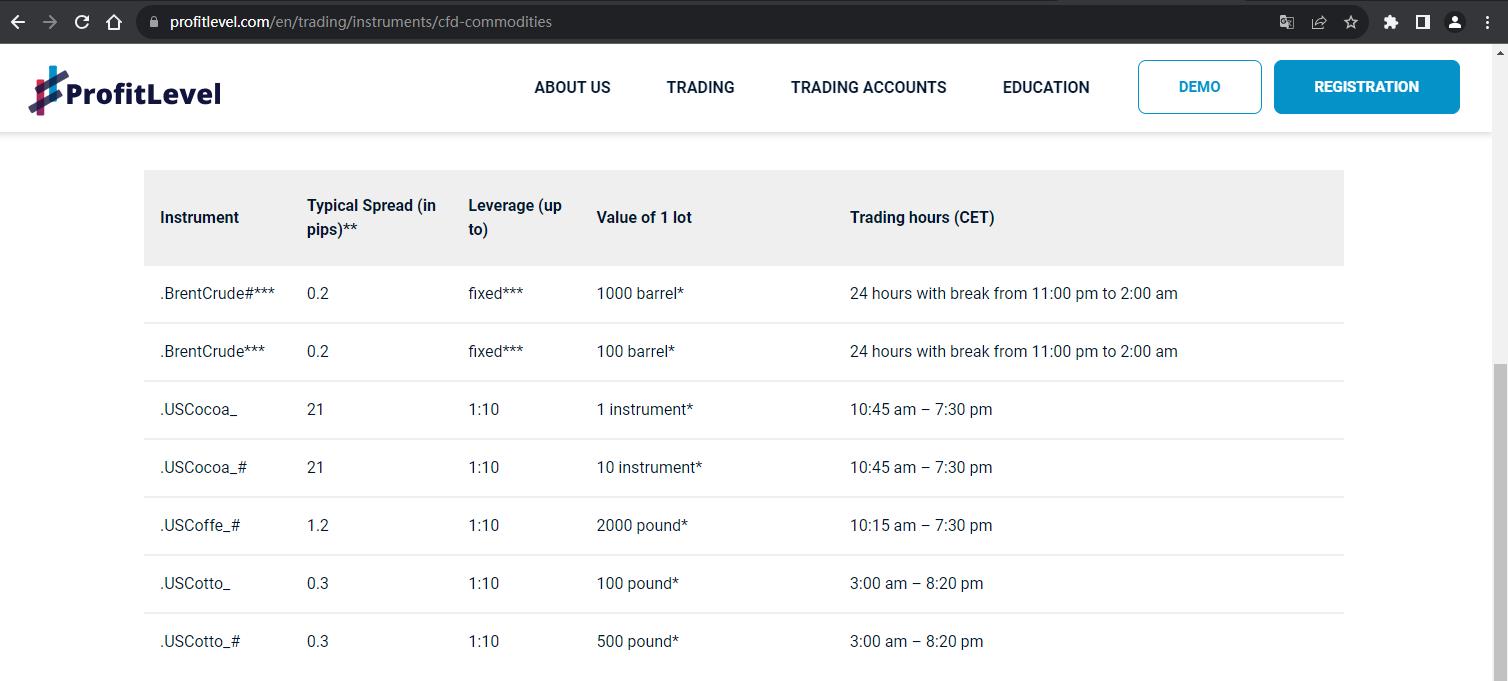Click 1:10 leverage in .USCocoa_# row
This screenshot has height=681, width=1508.
pyautogui.click(x=483, y=467)
